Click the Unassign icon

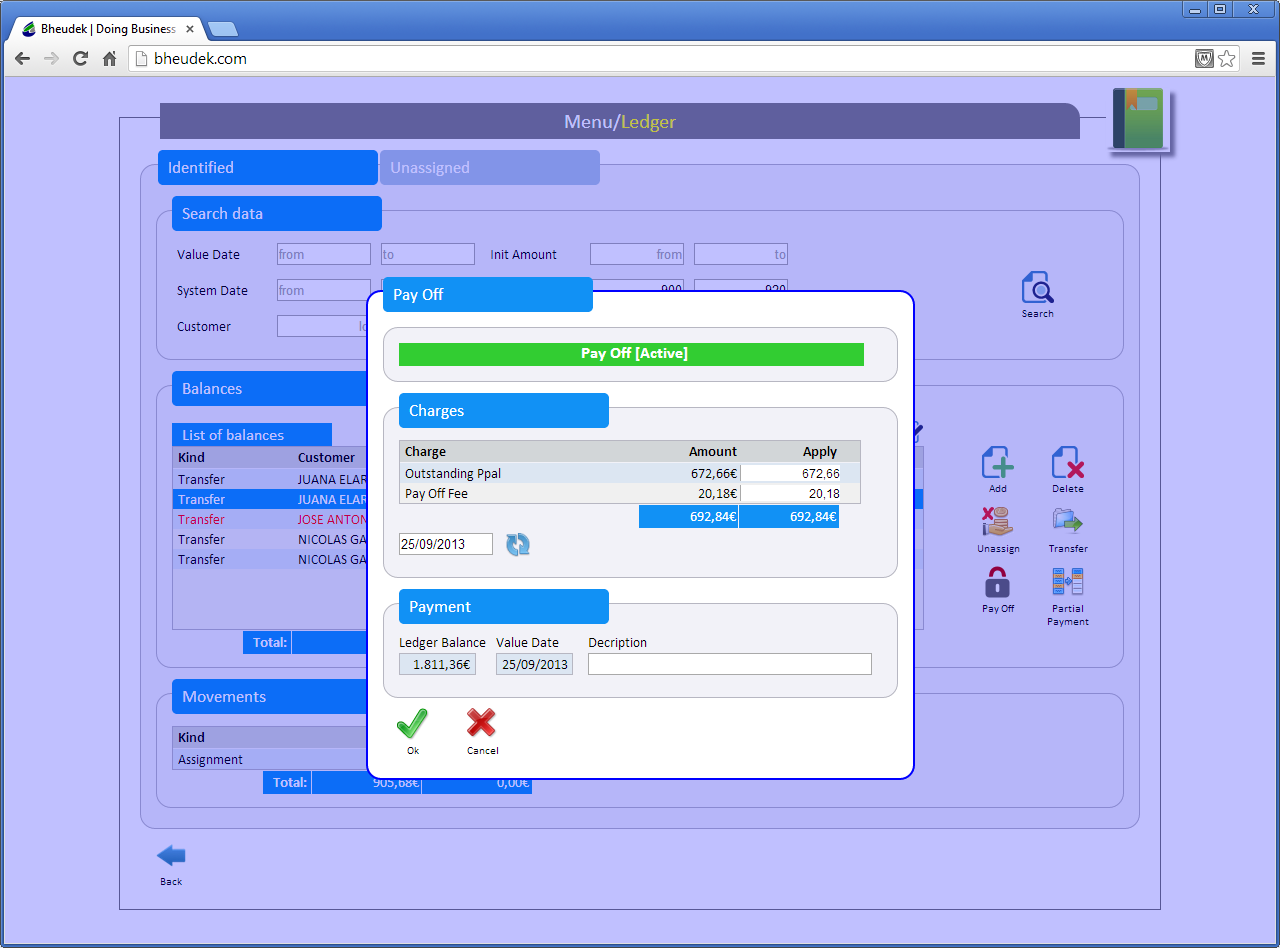997,523
